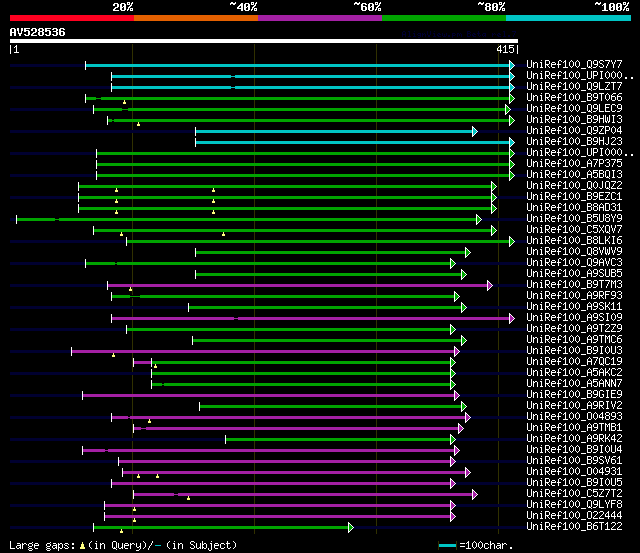Open the UniRef100_B9GIE9 label
The image size is (640, 553).
click(x=574, y=395)
